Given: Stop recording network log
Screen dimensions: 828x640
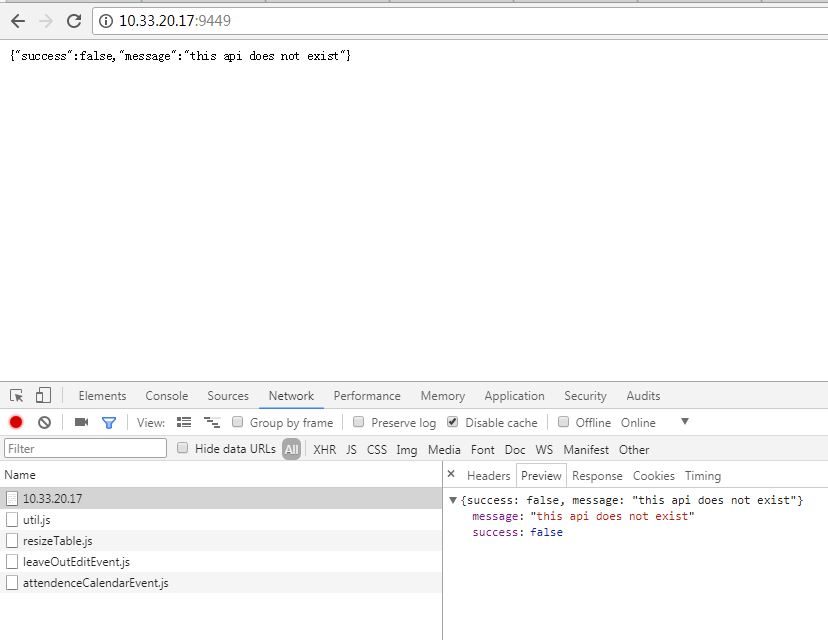Looking at the screenshot, I should click(x=16, y=422).
